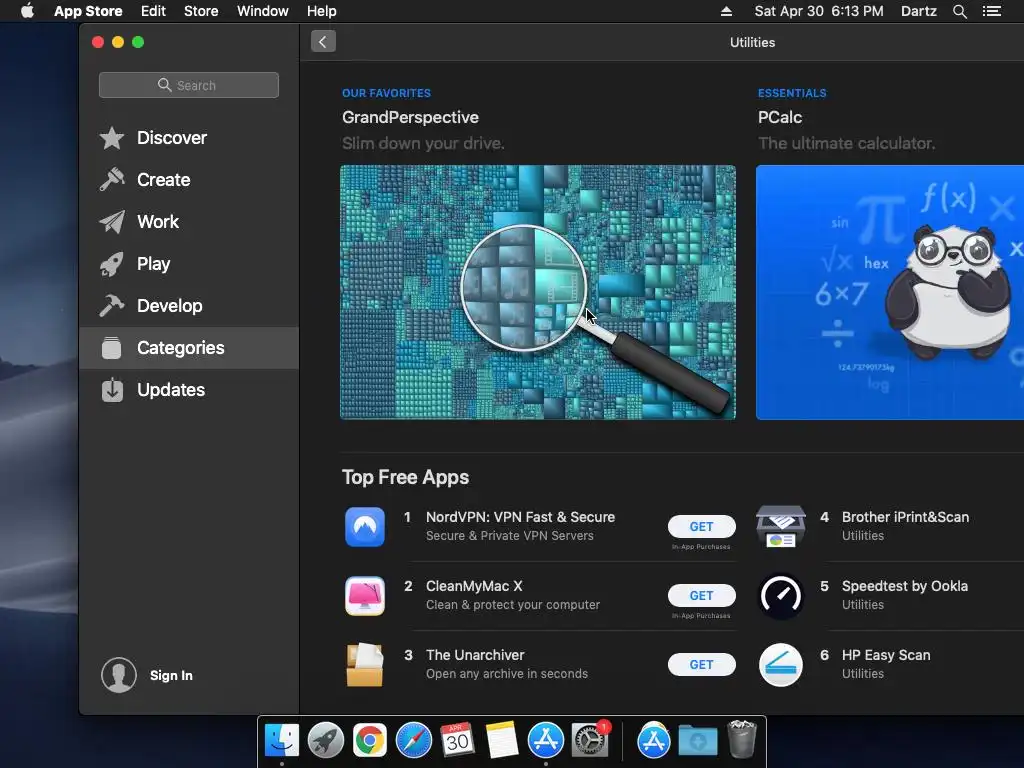Viewport: 1024px width, 768px height.
Task: Click the Brother iPrint&Scan title
Action: click(x=905, y=517)
